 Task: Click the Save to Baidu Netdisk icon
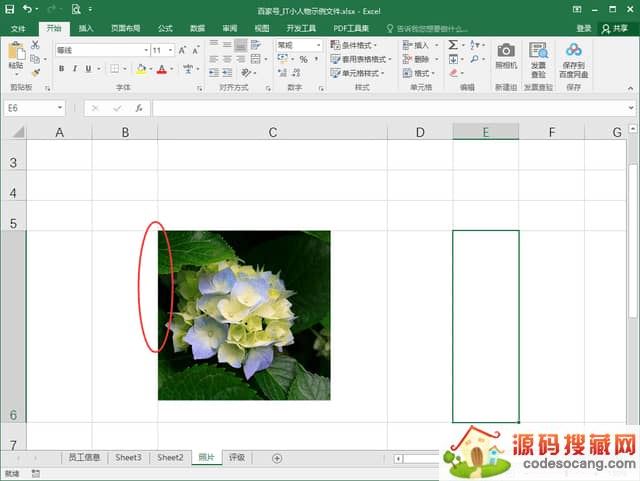573,51
